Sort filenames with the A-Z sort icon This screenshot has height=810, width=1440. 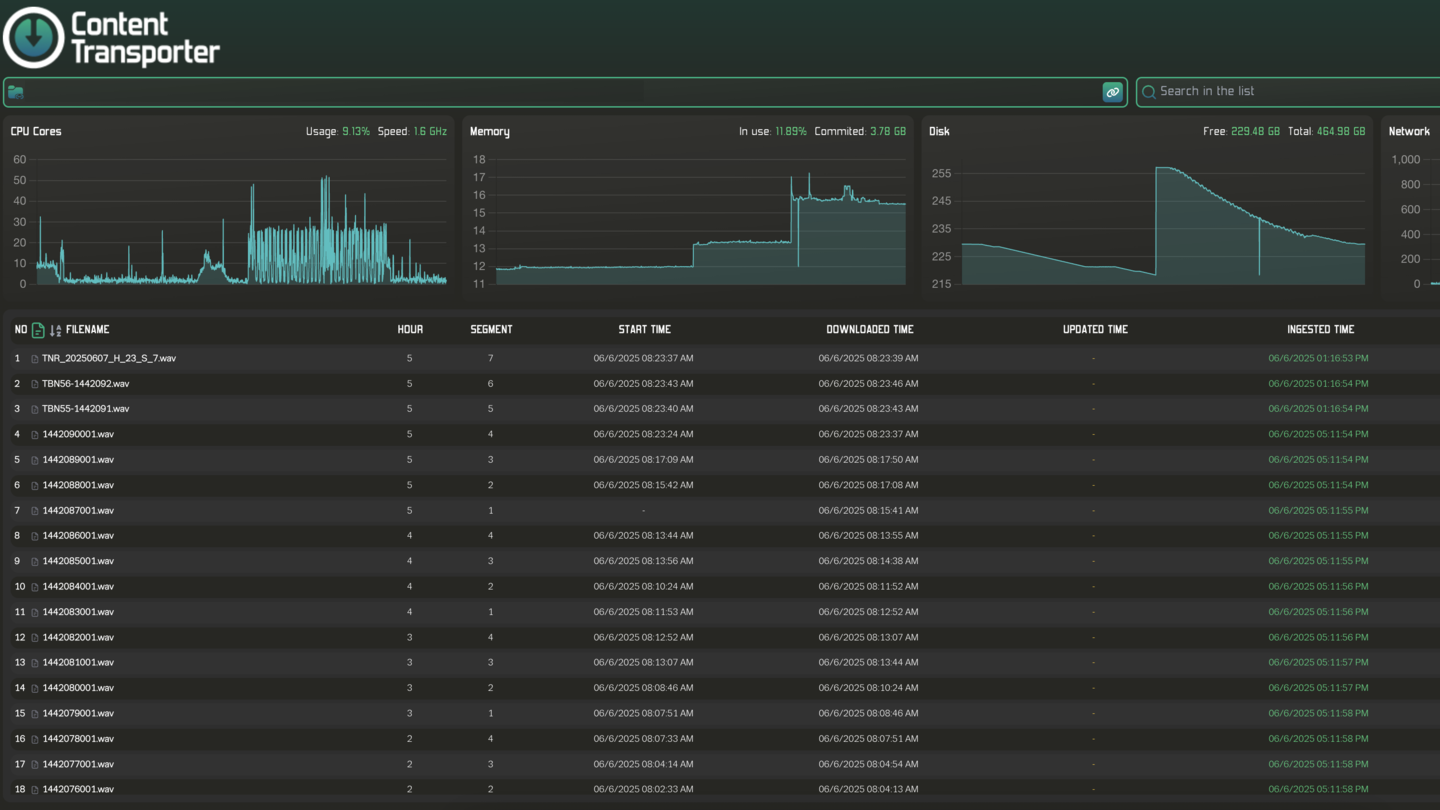point(55,330)
